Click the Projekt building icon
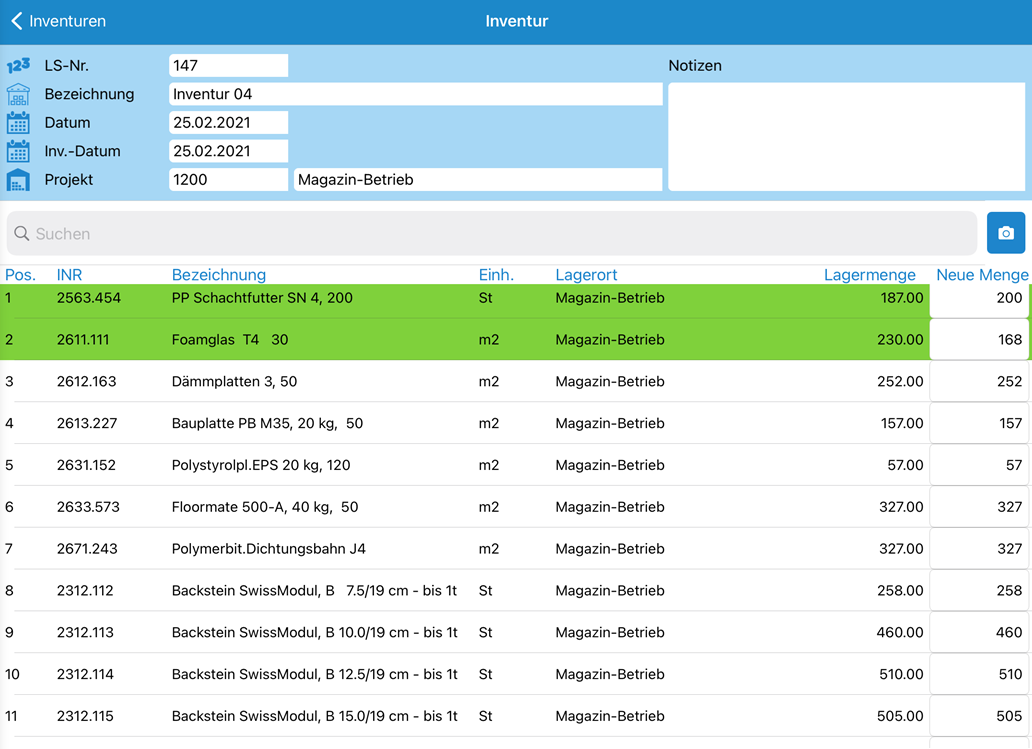The height and width of the screenshot is (749, 1032). pos(18,180)
